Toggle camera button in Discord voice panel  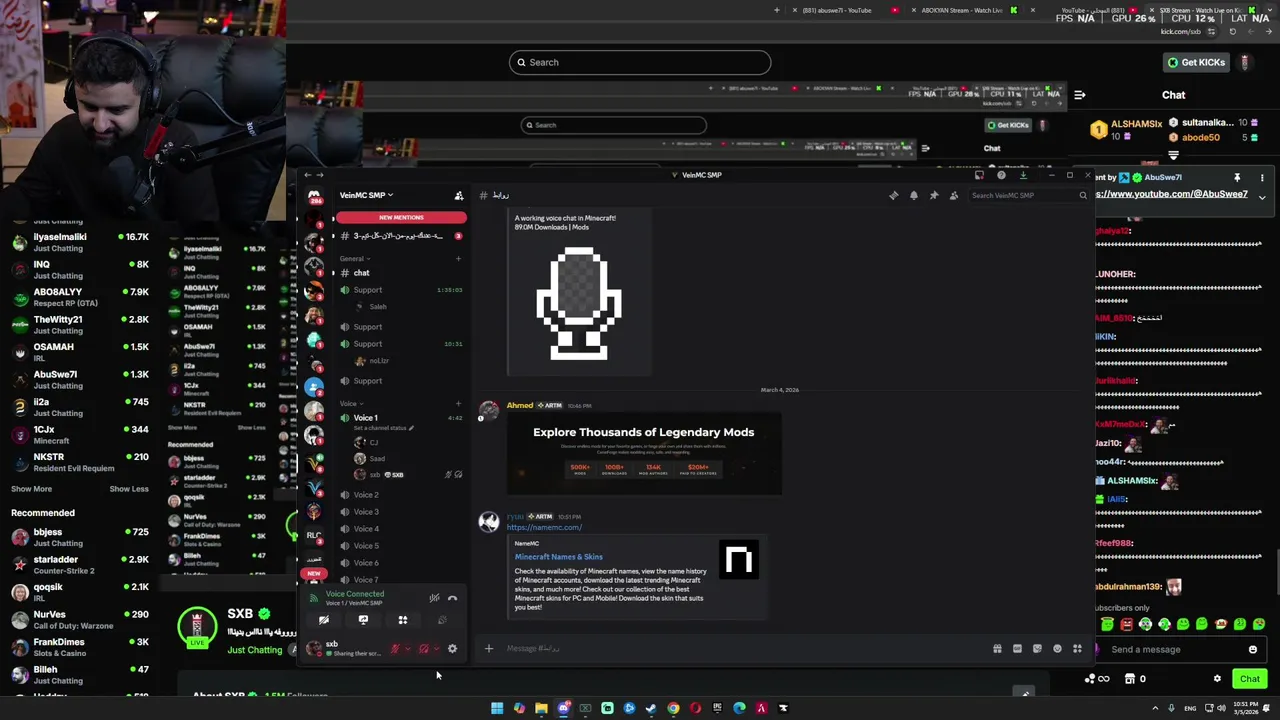[x=324, y=620]
